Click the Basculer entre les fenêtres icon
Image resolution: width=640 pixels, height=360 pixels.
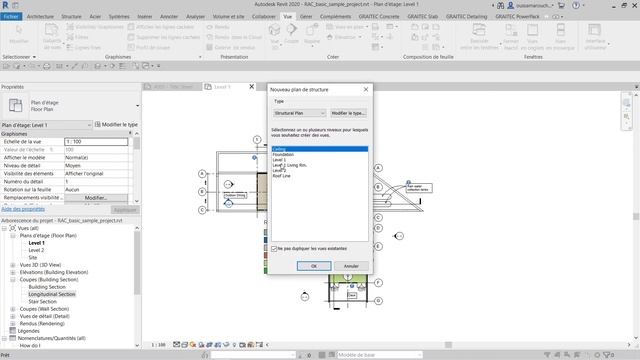(479, 30)
